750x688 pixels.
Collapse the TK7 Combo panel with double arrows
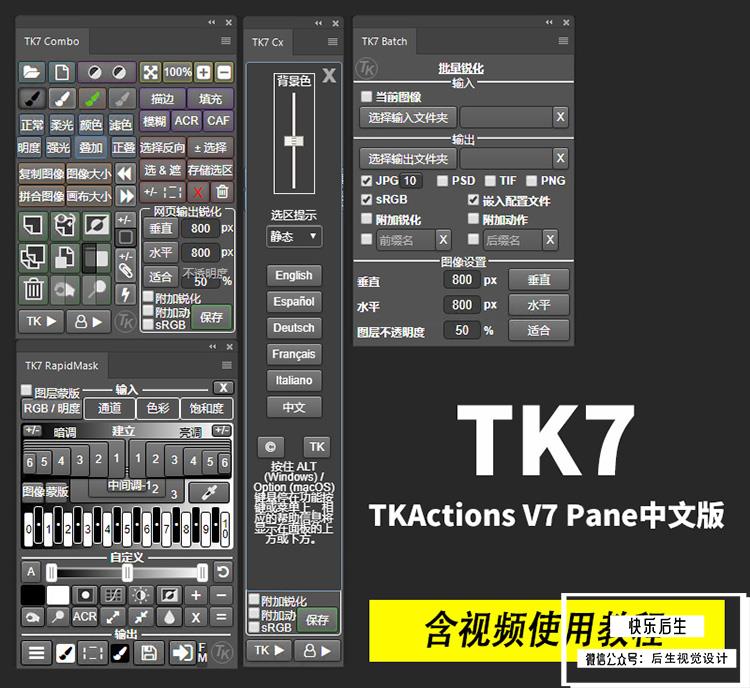(x=211, y=22)
